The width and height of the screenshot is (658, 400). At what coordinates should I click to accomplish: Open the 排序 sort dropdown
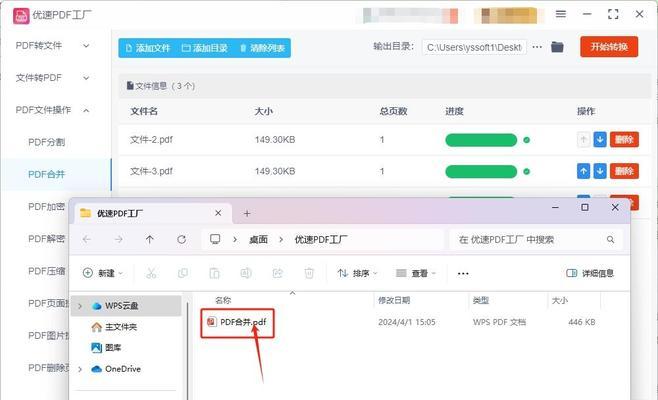pyautogui.click(x=357, y=273)
